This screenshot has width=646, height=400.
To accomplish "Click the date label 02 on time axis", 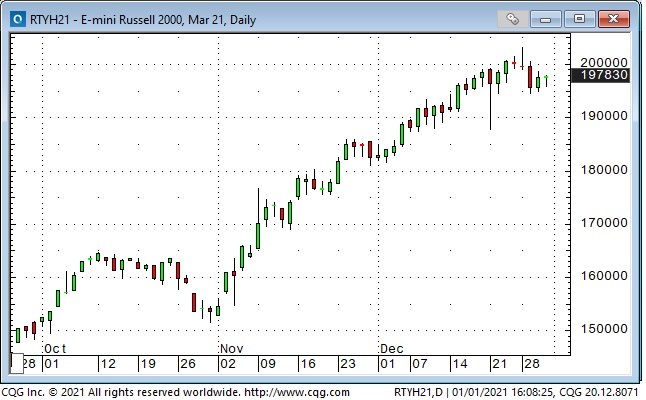I will pyautogui.click(x=228, y=364).
